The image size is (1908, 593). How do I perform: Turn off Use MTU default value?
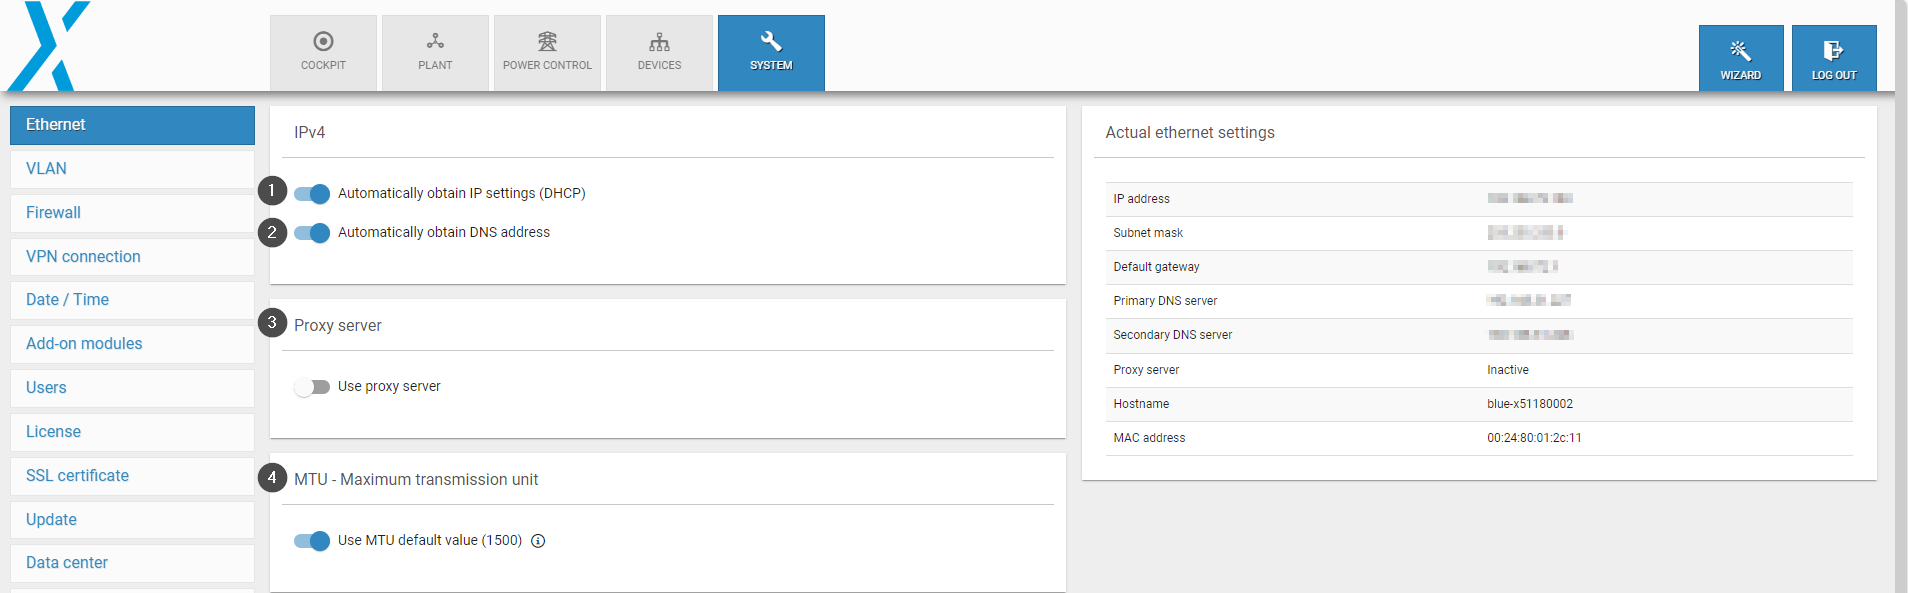click(x=312, y=541)
